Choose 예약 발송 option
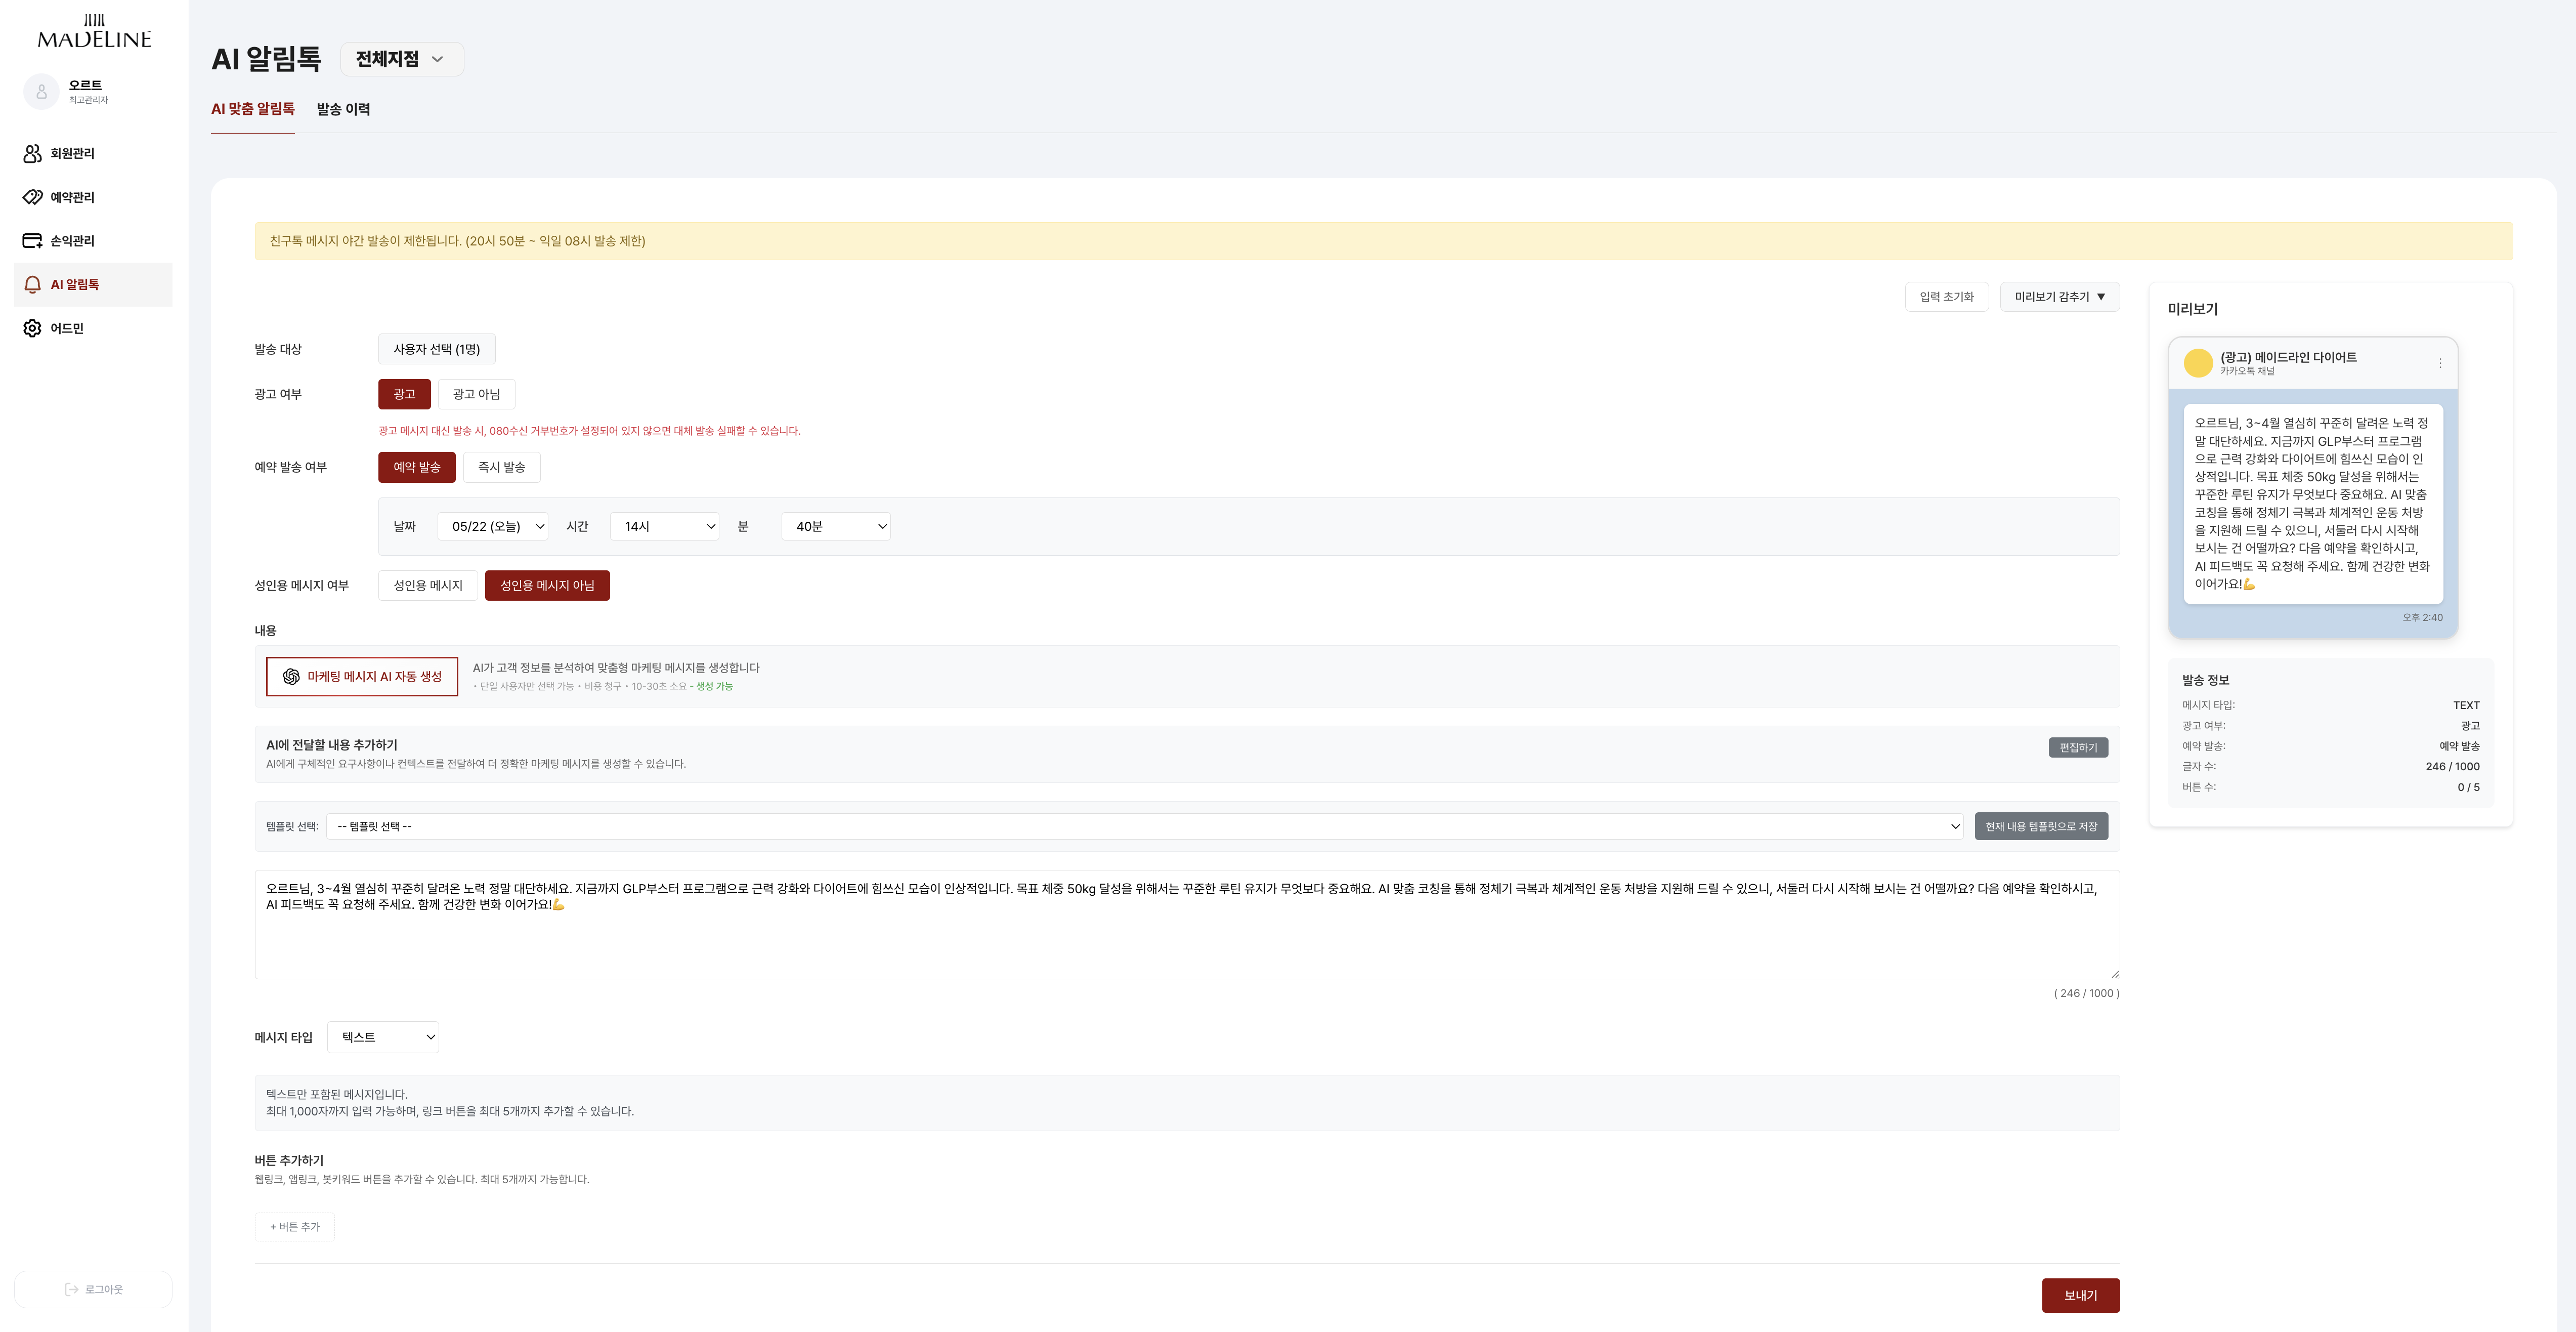The image size is (2576, 1332). click(x=417, y=467)
